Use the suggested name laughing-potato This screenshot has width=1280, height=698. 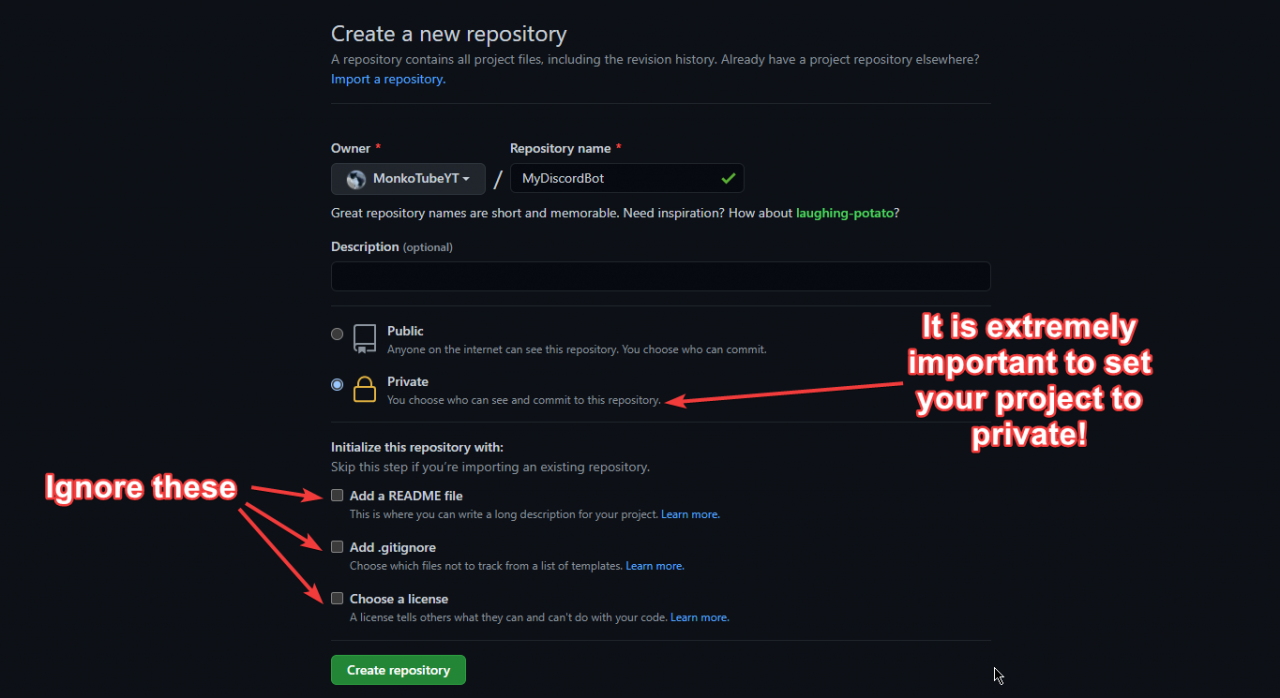[x=845, y=213]
